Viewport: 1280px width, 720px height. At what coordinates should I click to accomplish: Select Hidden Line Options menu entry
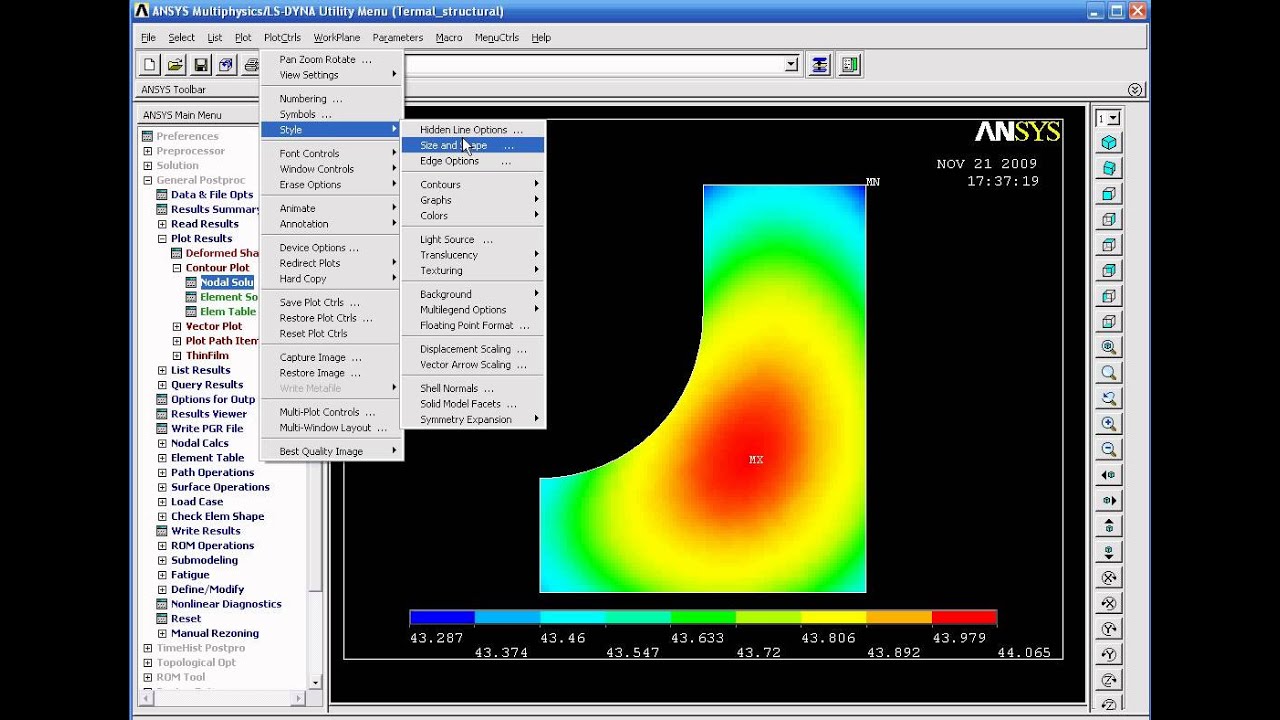(x=473, y=130)
